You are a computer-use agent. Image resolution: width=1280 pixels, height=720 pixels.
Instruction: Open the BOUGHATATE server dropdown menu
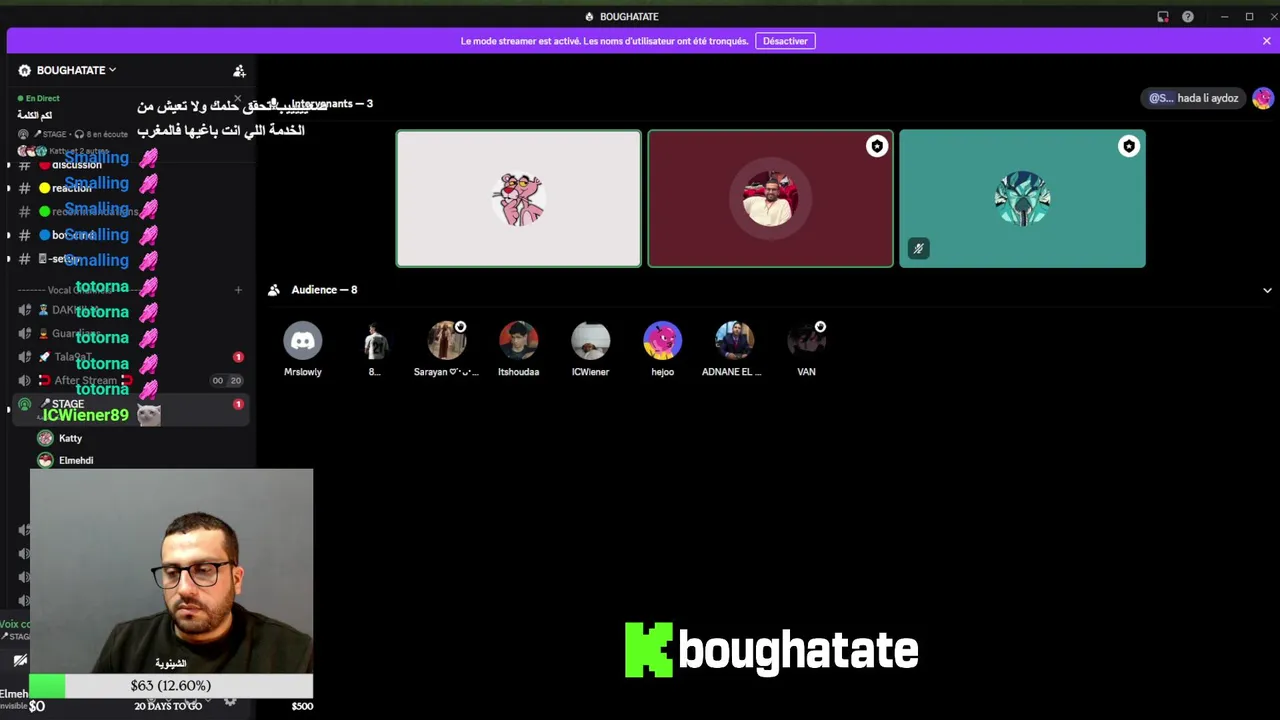68,70
